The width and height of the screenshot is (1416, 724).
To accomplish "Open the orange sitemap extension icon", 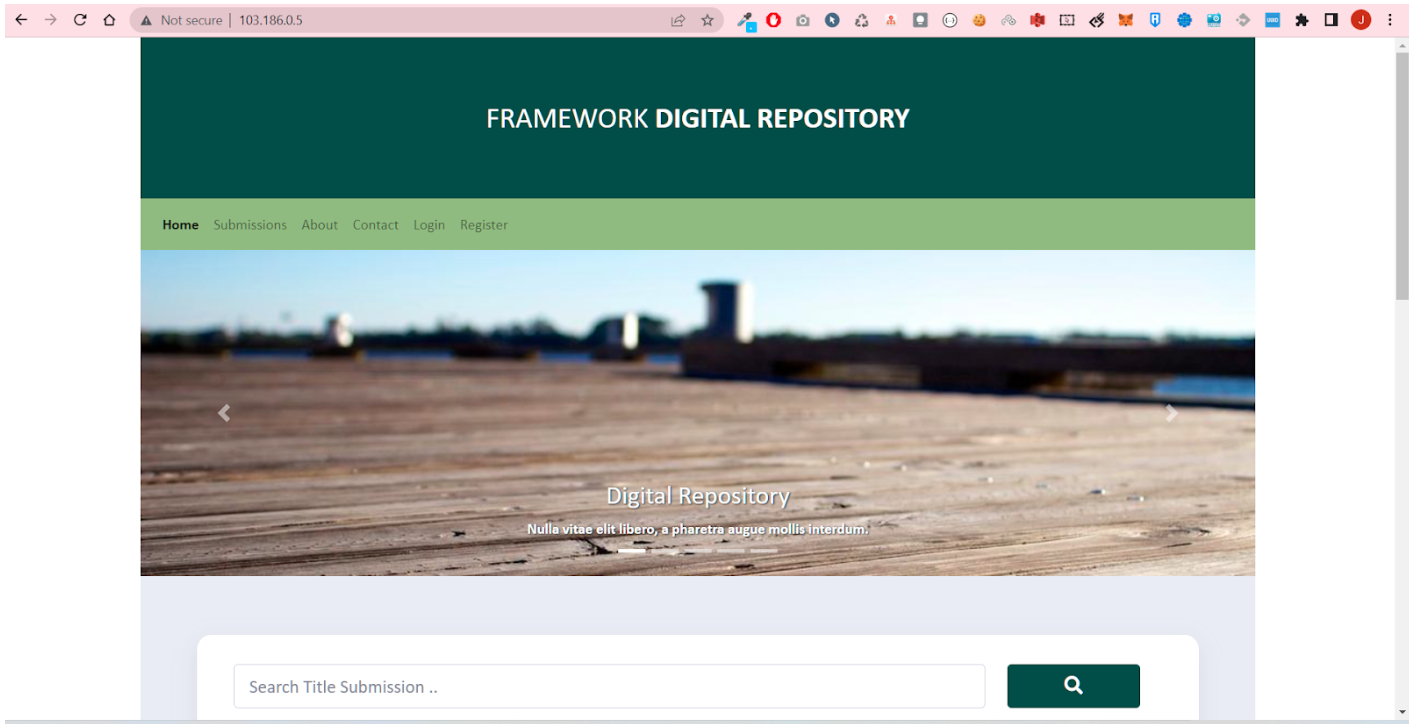I will point(890,20).
